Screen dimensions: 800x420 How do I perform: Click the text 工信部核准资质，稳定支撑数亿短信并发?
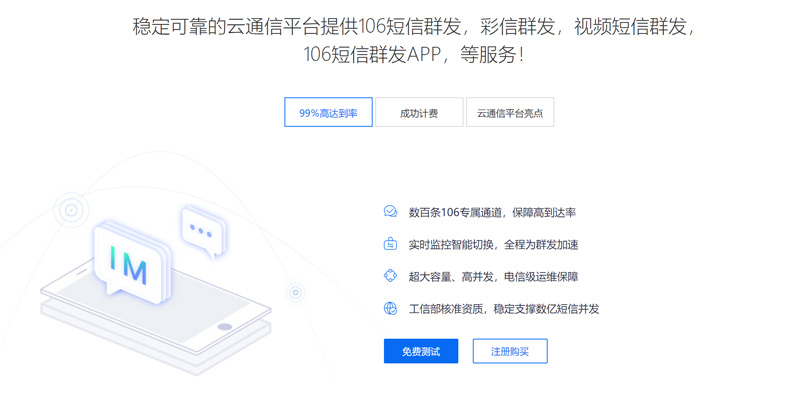[x=504, y=309]
